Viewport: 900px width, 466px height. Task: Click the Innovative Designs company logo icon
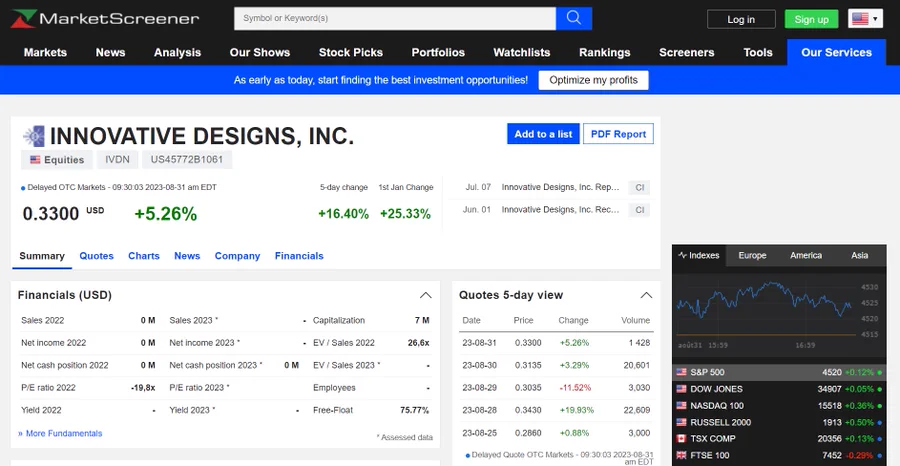point(34,136)
